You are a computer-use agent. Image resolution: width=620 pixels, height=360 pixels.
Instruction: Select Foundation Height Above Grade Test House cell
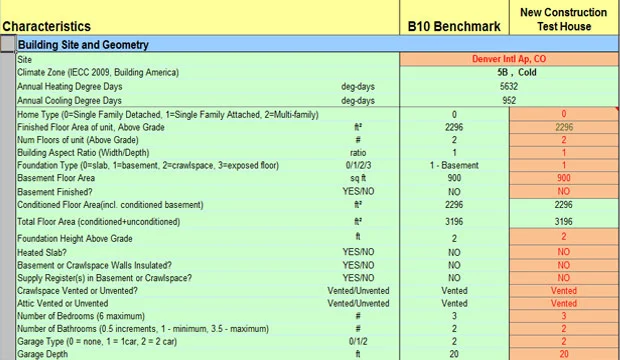(x=564, y=237)
